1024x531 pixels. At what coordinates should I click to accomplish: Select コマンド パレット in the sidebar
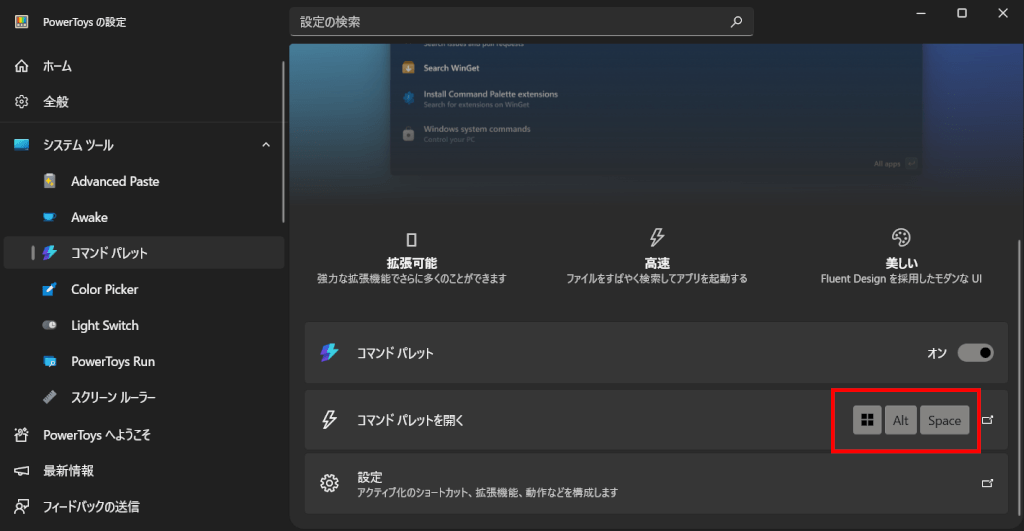coord(109,253)
